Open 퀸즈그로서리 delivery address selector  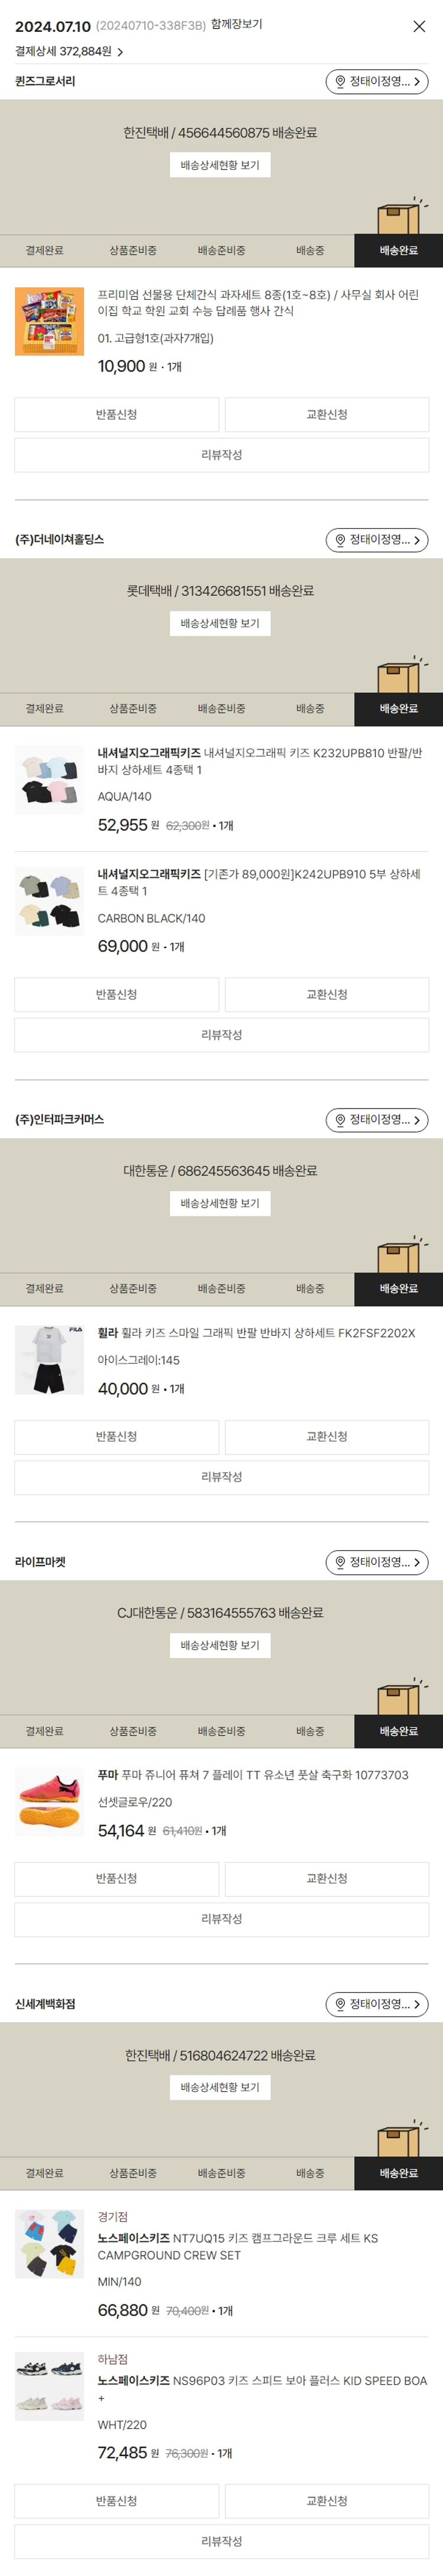point(377,82)
